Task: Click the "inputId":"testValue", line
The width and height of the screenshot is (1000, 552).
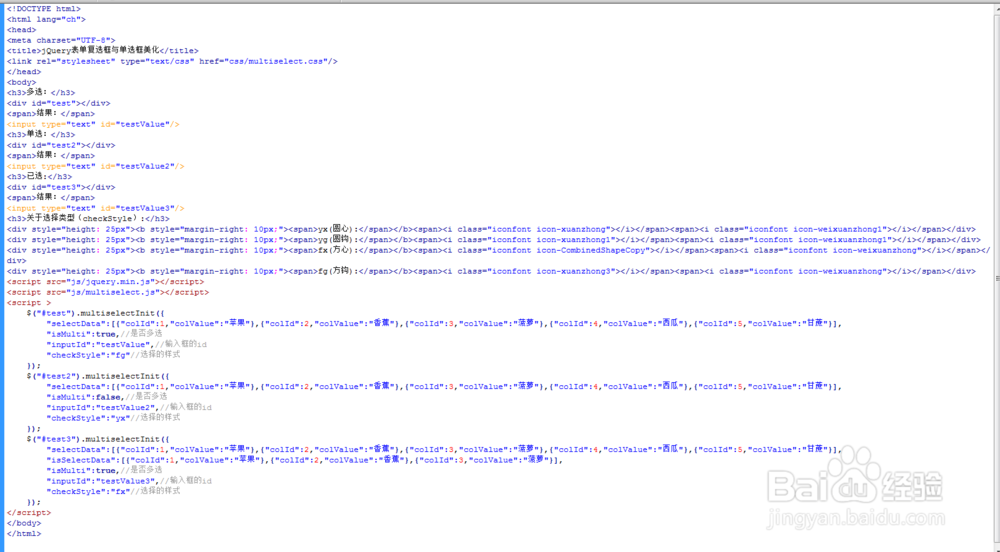Action: (126, 345)
